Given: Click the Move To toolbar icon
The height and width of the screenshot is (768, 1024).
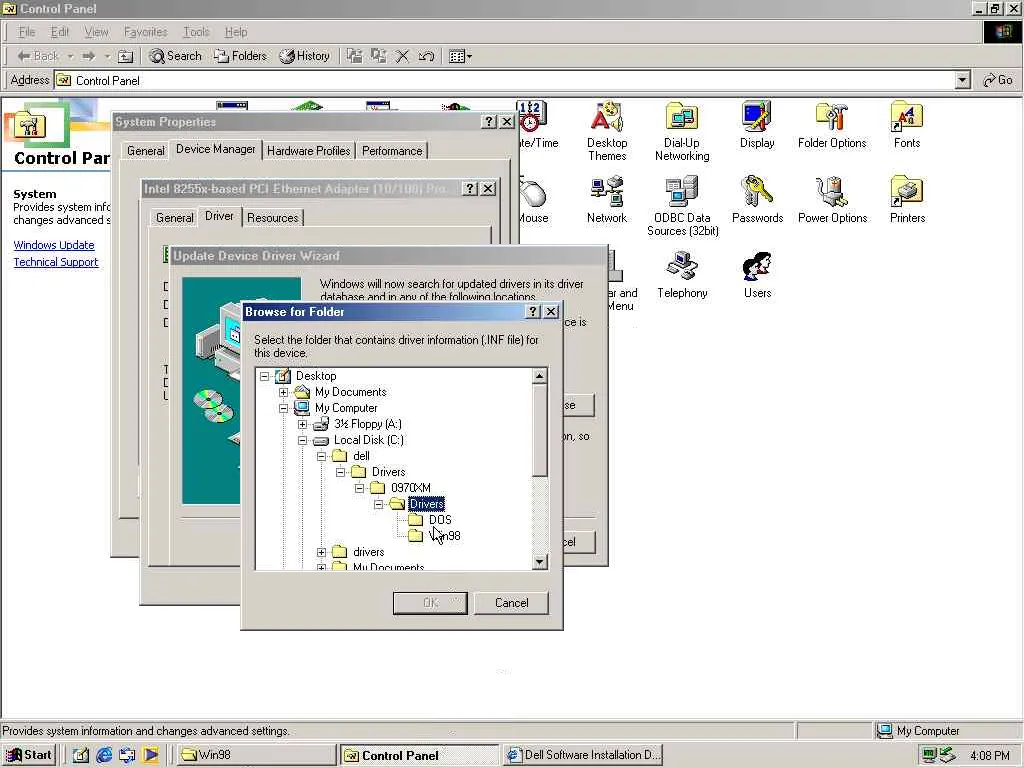Looking at the screenshot, I should click(x=355, y=56).
